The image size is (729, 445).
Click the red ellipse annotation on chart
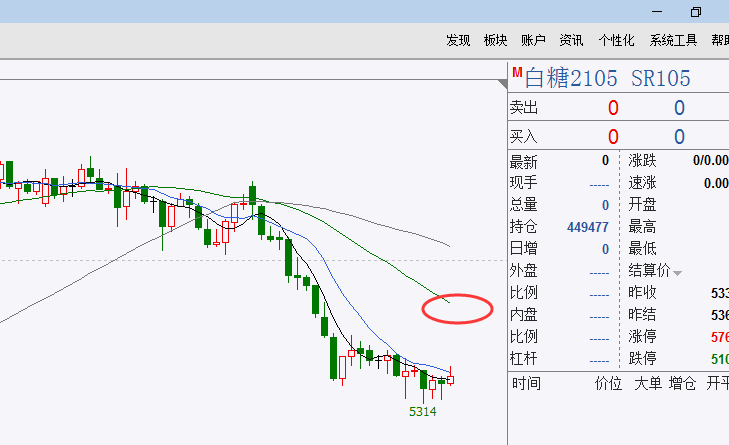pos(458,309)
